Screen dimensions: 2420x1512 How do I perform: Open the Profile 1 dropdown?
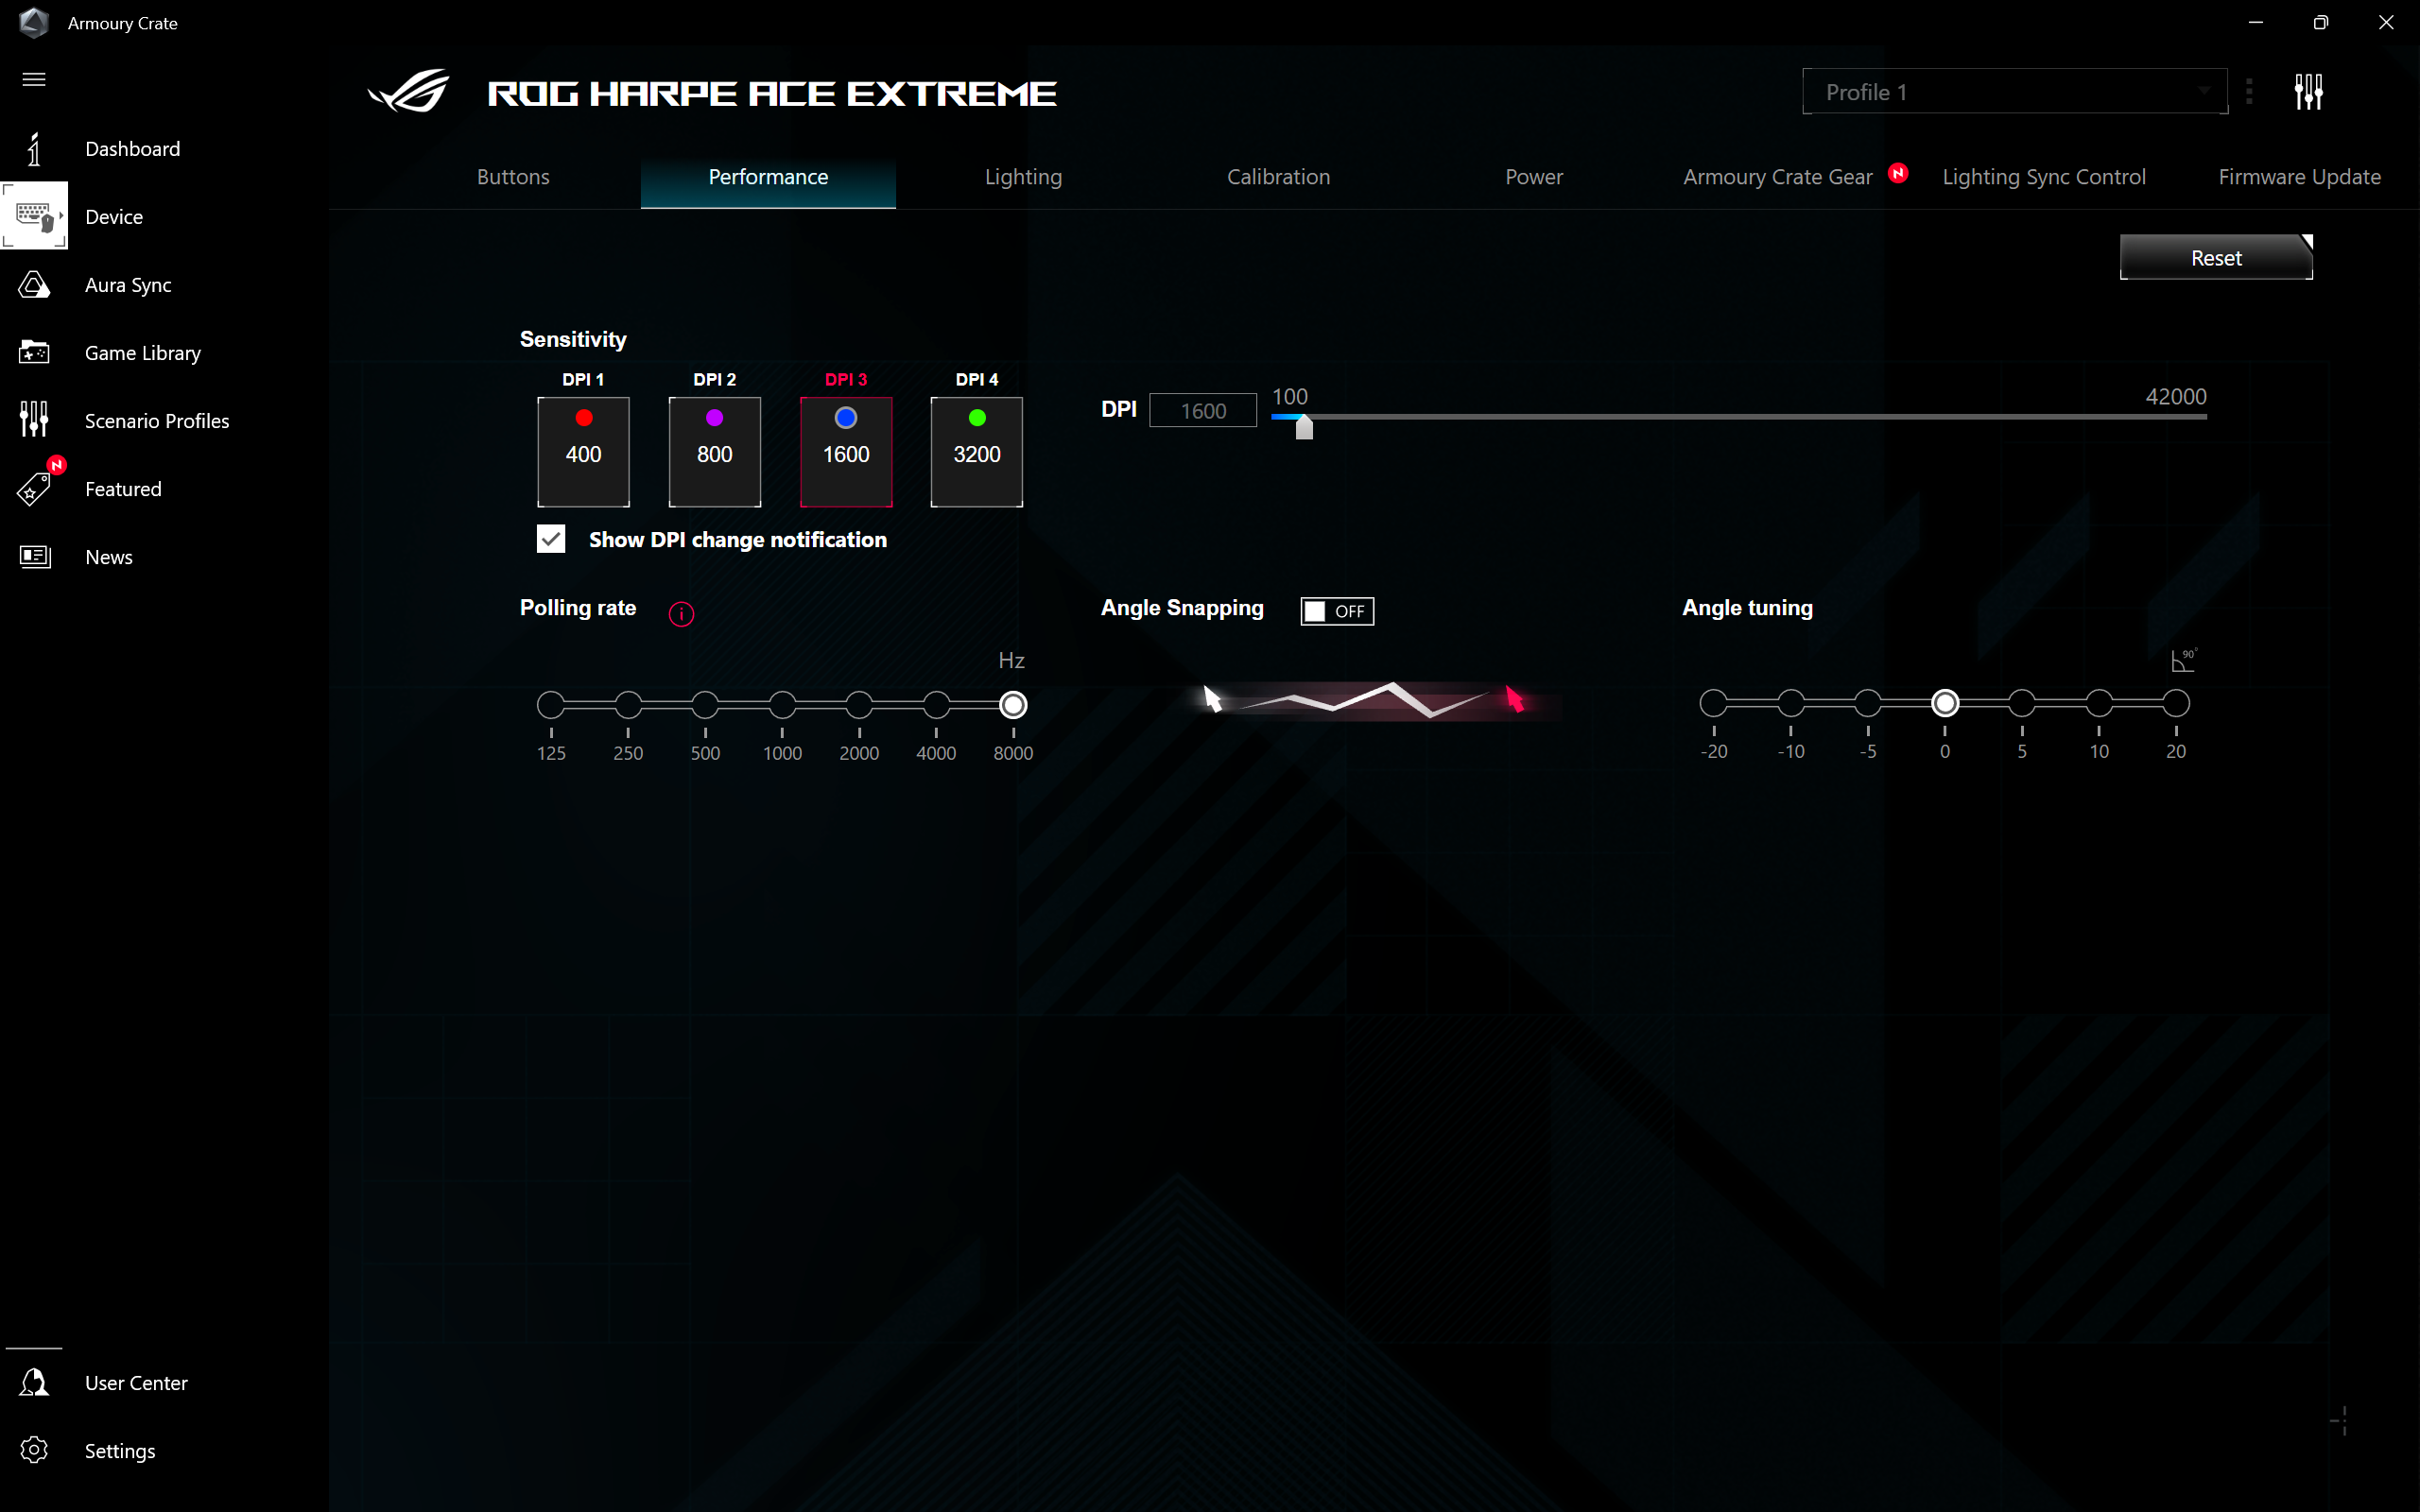coord(2204,93)
